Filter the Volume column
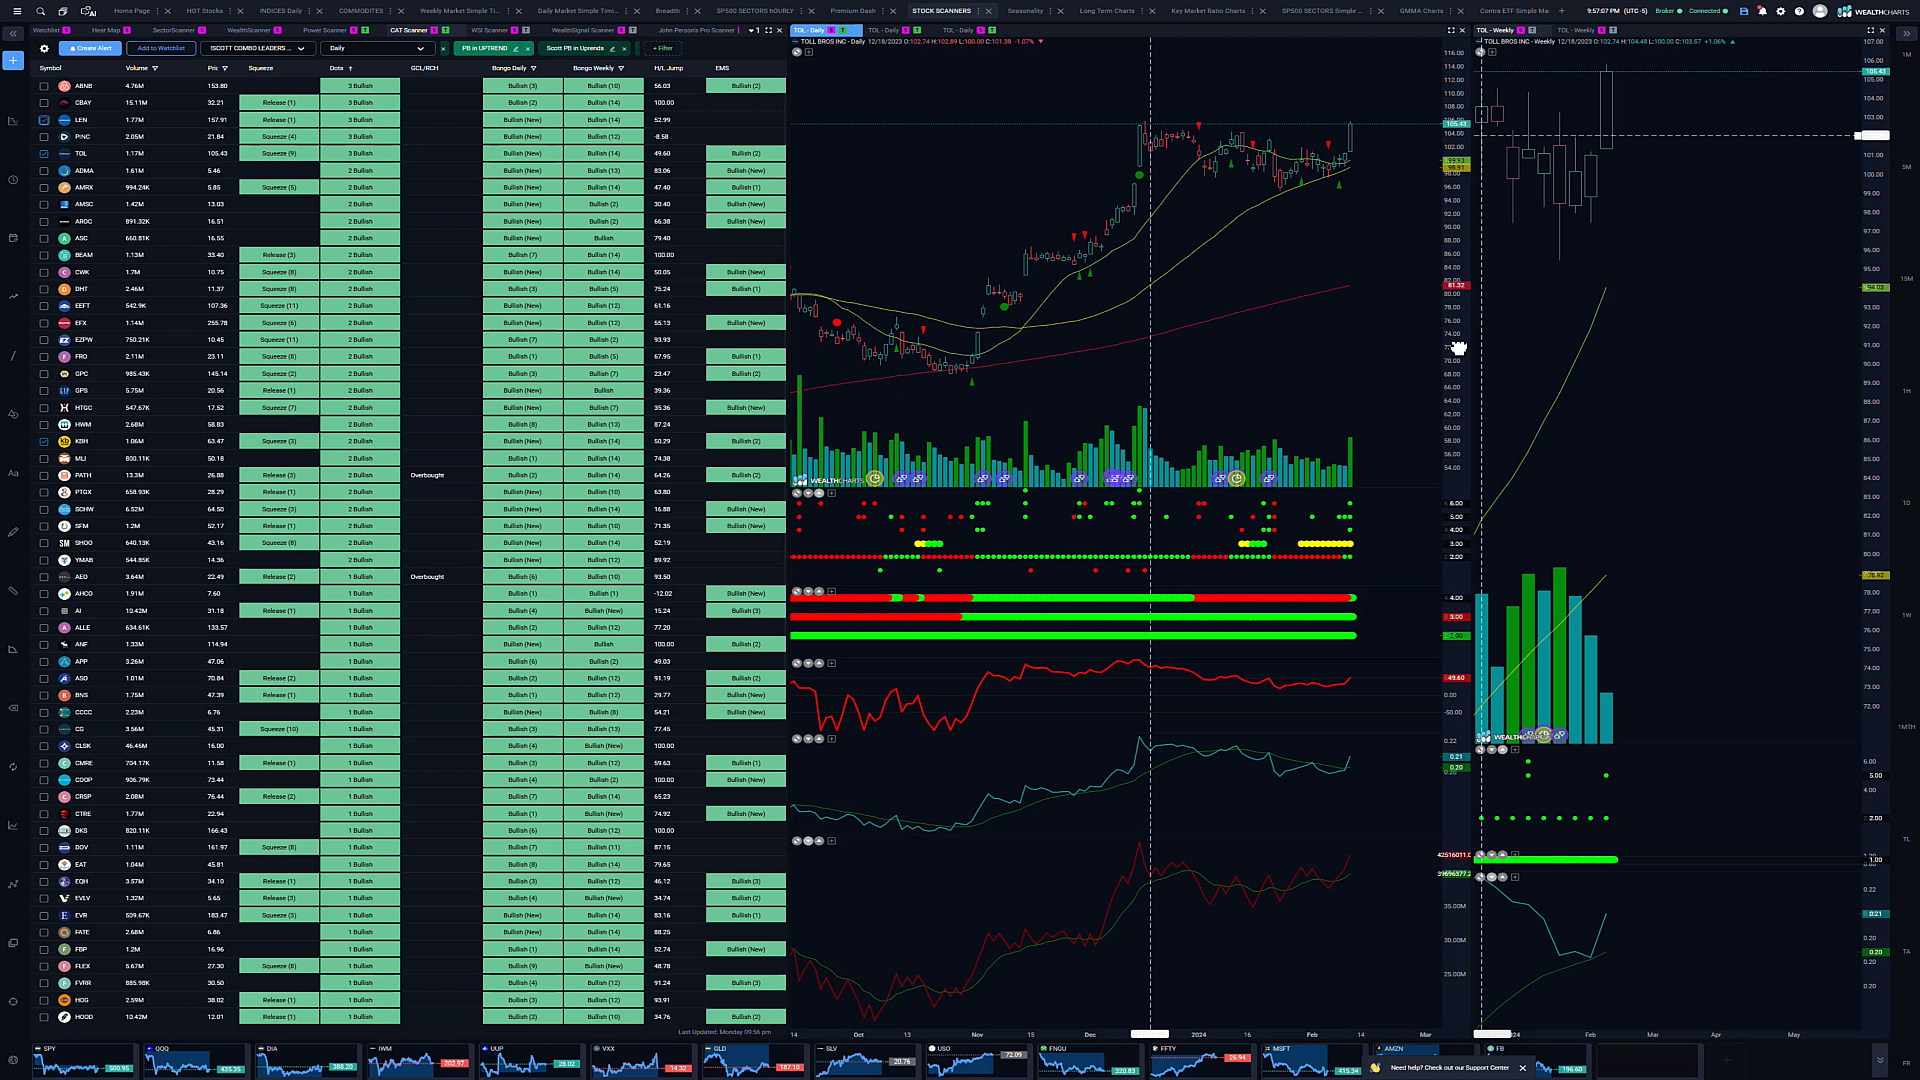The width and height of the screenshot is (1920, 1080). point(155,68)
